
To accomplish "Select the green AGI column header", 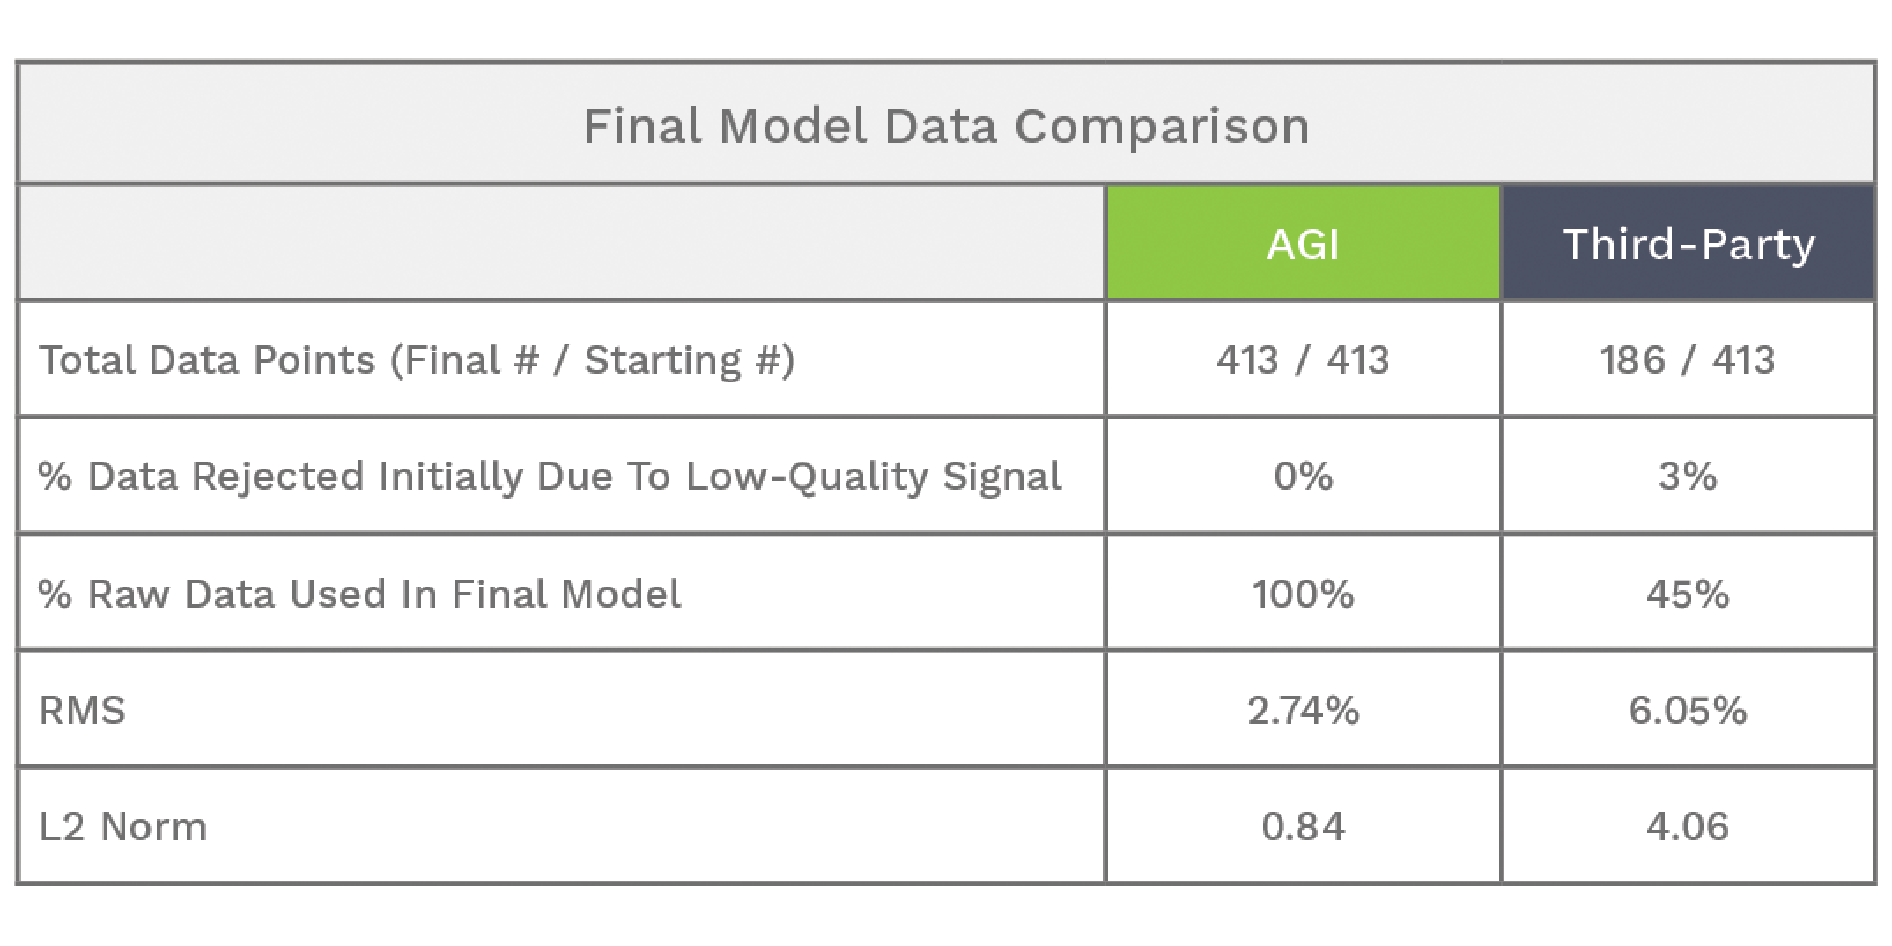I will 1303,243.
